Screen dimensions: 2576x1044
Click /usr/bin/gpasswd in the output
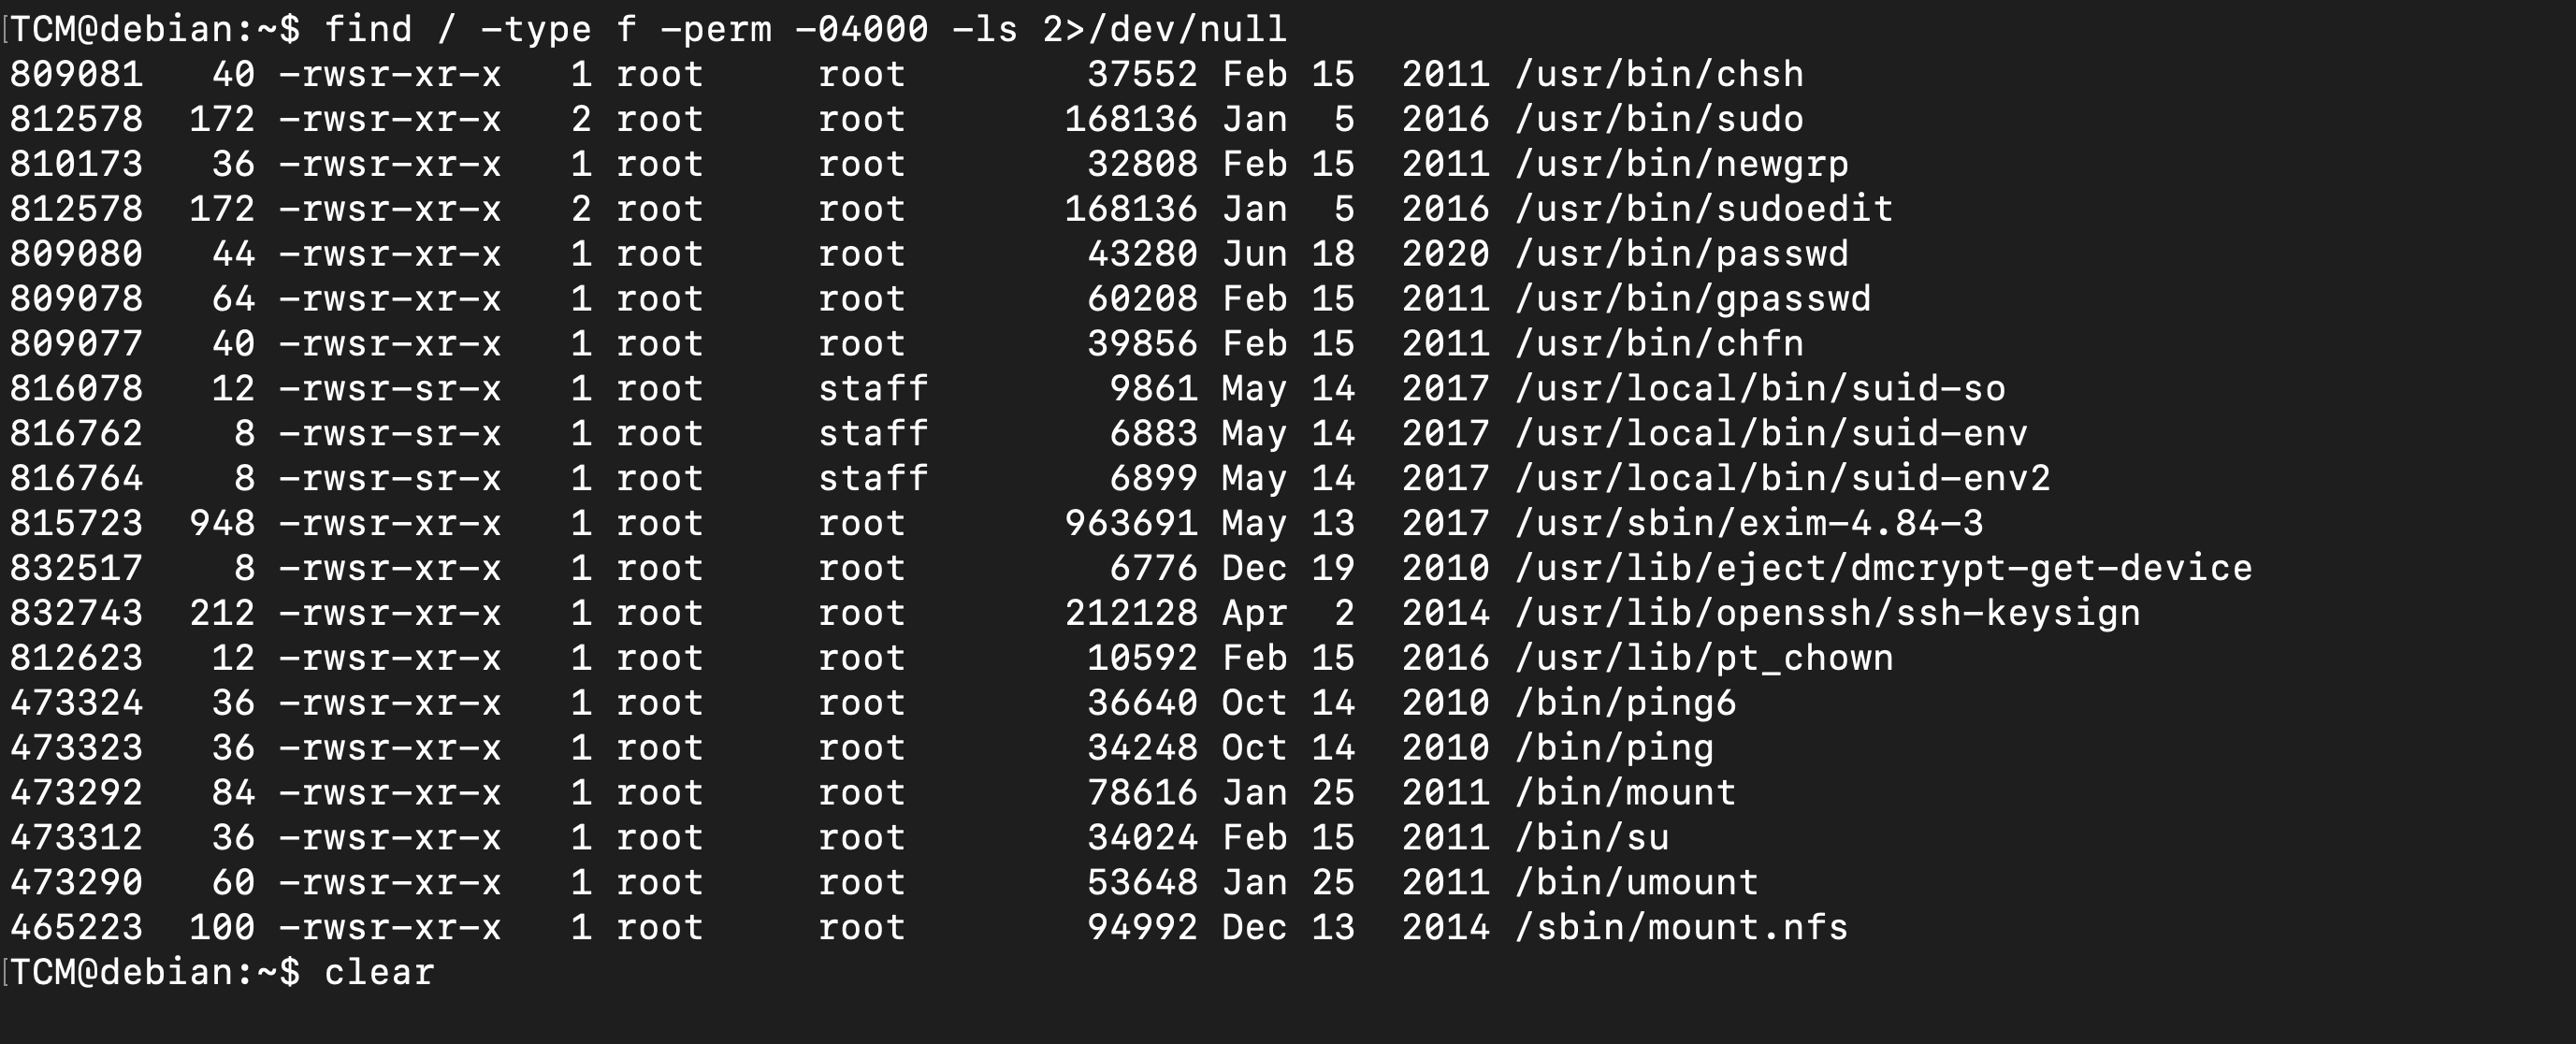pyautogui.click(x=1692, y=299)
